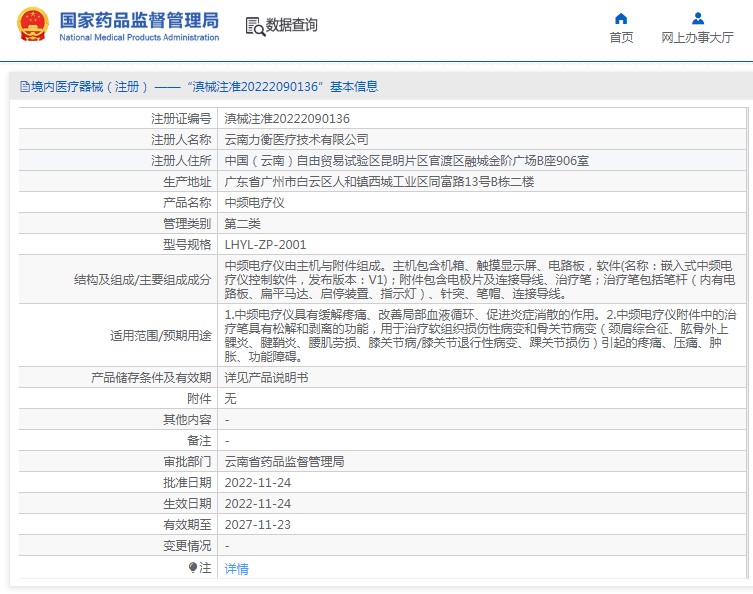Image resolution: width=753 pixels, height=594 pixels.
Task: Select approval department 云南省药品监督管理局
Action: (284, 461)
